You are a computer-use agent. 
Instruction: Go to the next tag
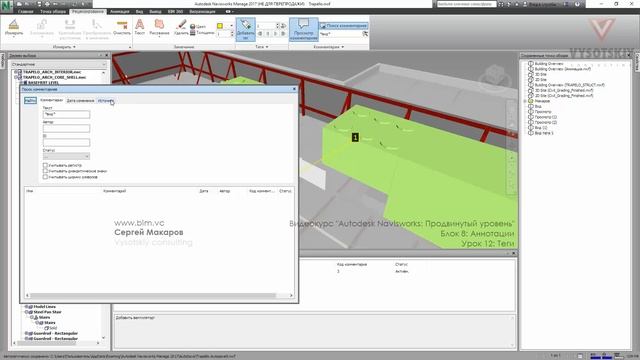point(276,34)
